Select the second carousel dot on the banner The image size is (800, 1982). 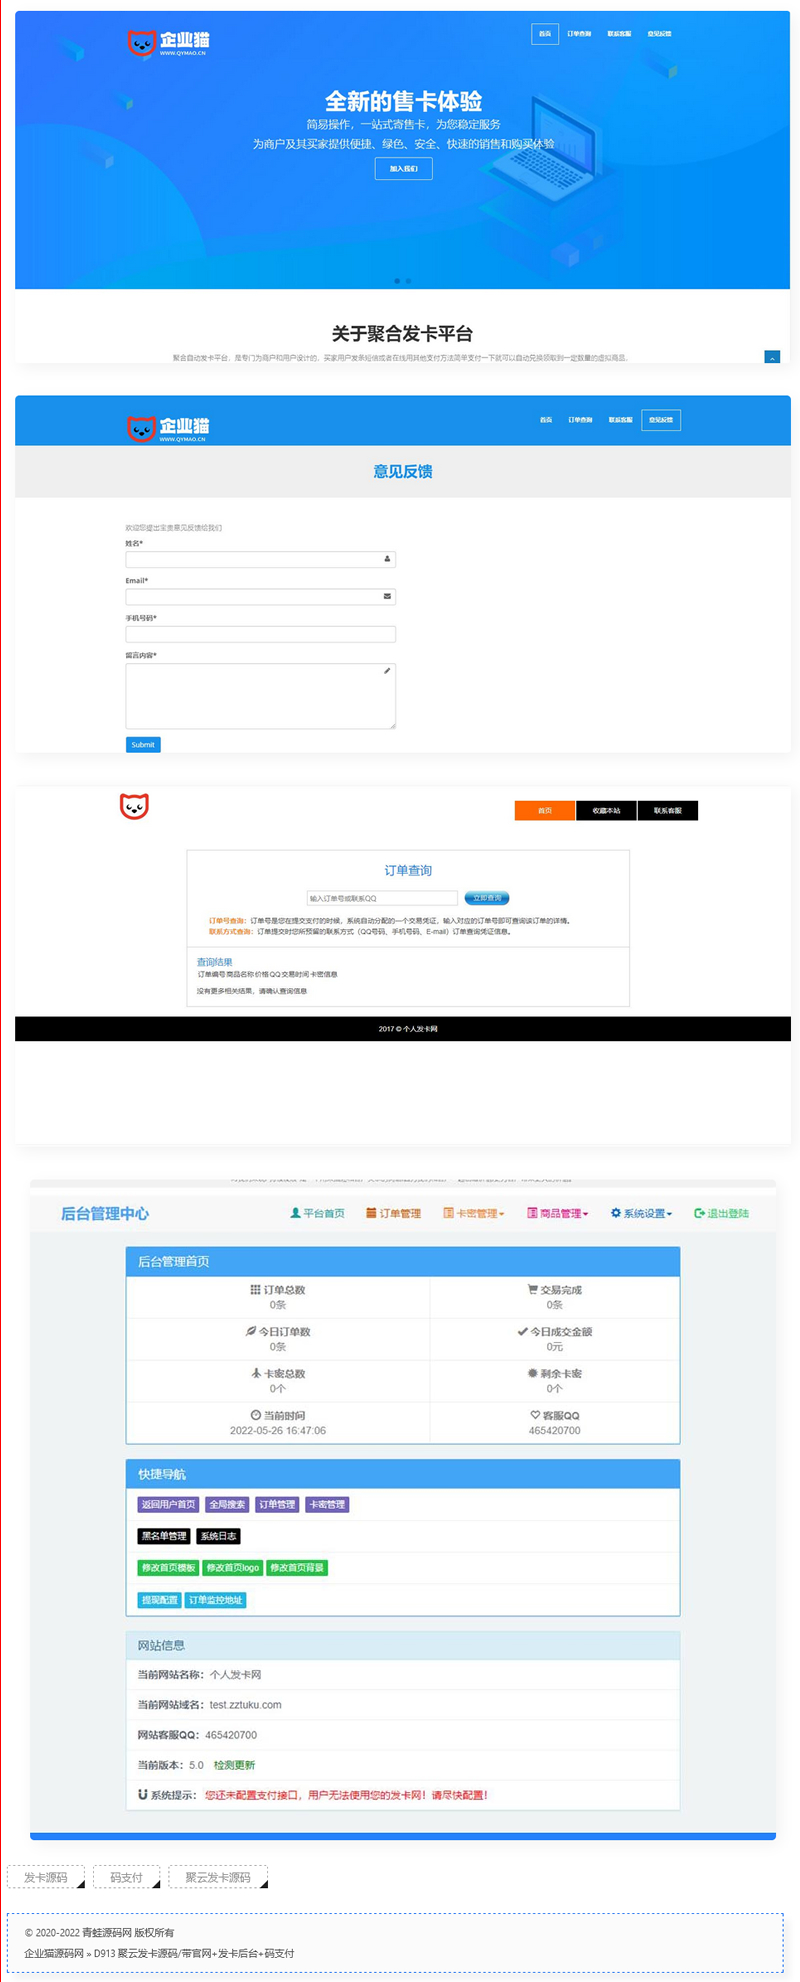[x=408, y=281]
